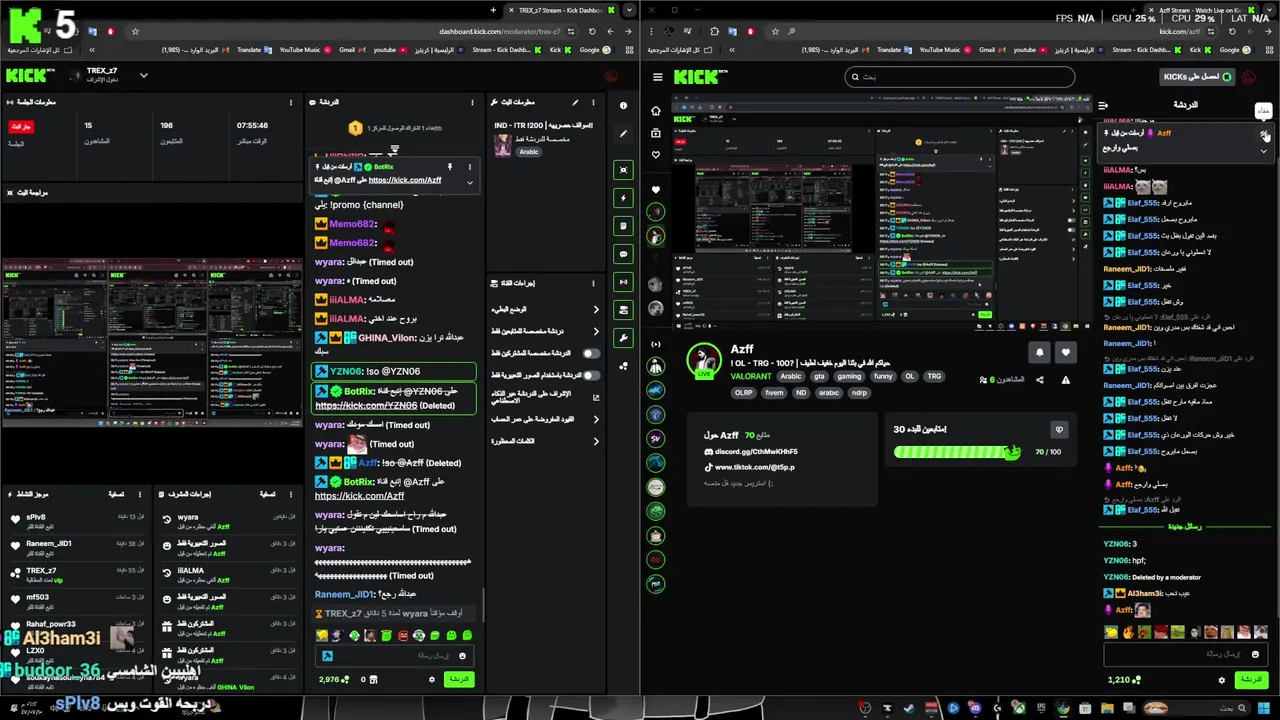Screen dimensions: 1280x720
Task: Open the Browse icon in Kick viewer sidebar
Action: pyautogui.click(x=656, y=132)
